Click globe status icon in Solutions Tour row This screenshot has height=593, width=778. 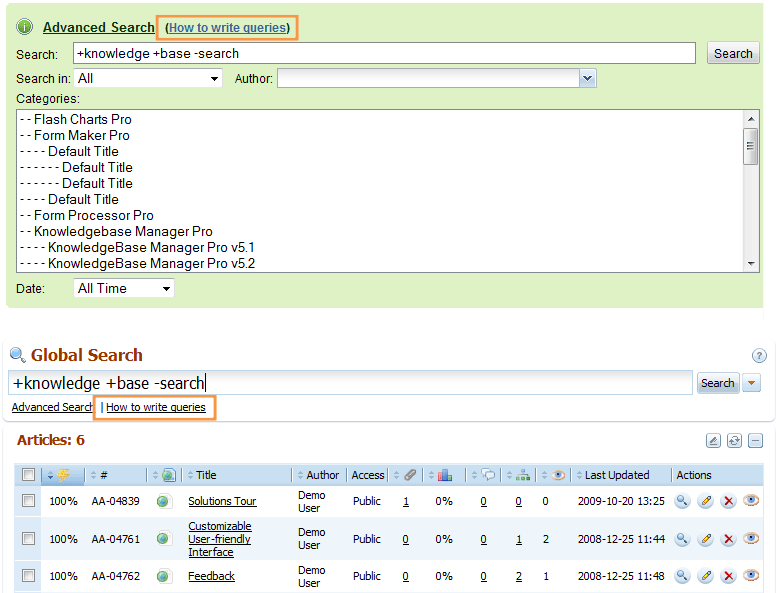click(x=163, y=501)
